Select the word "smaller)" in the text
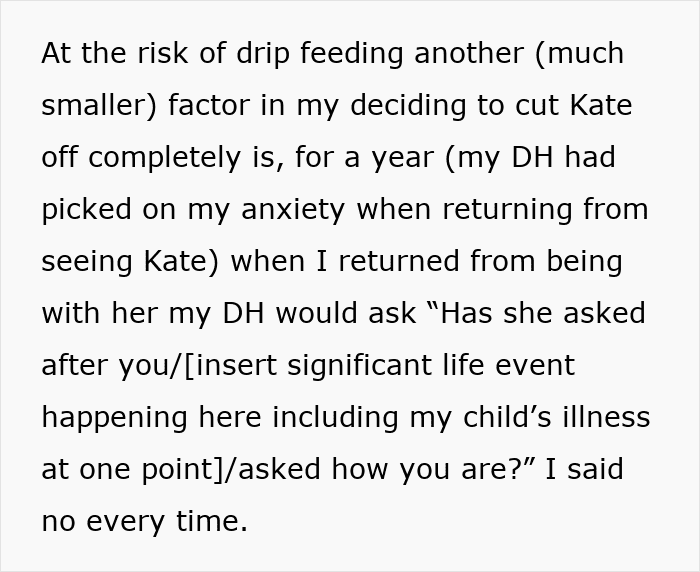 99,105
